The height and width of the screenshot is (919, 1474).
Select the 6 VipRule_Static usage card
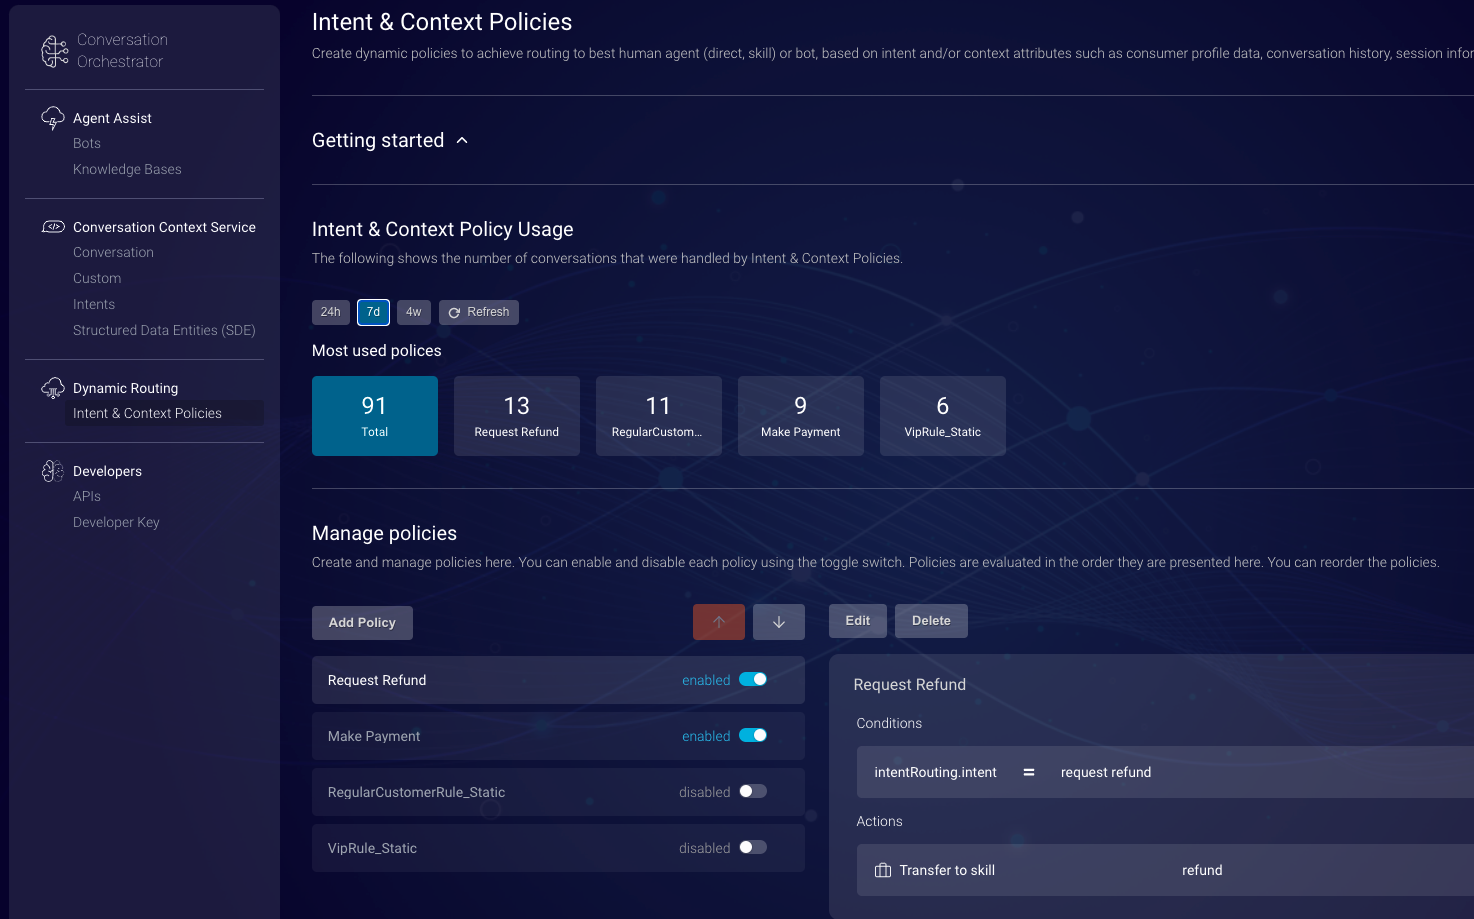pyautogui.click(x=943, y=416)
